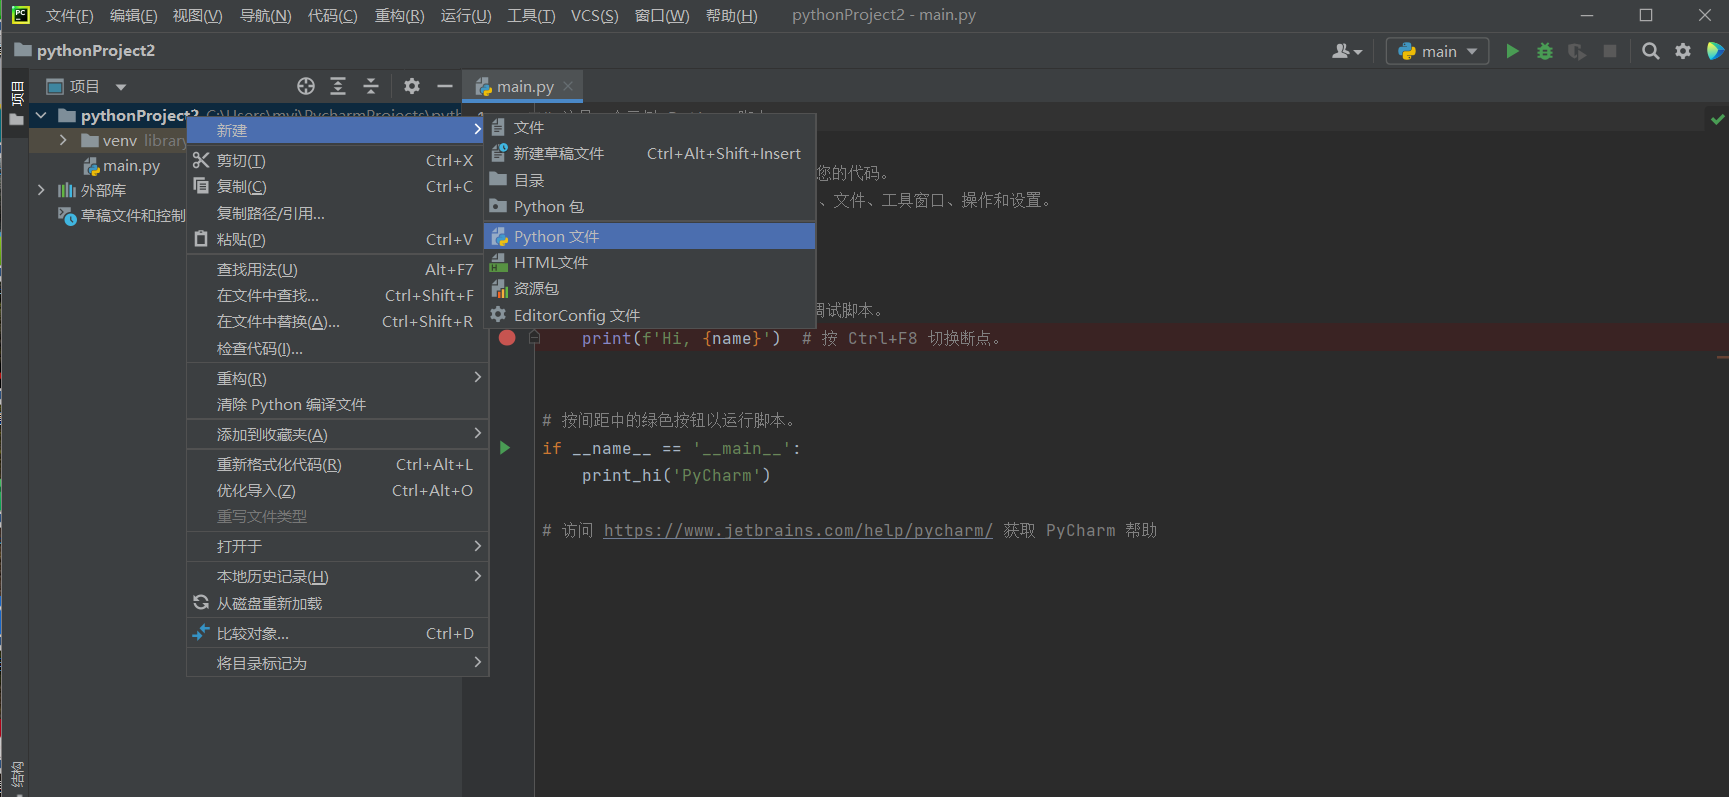Click pythonProject2 breadcrumb in navigation bar

pyautogui.click(x=85, y=51)
